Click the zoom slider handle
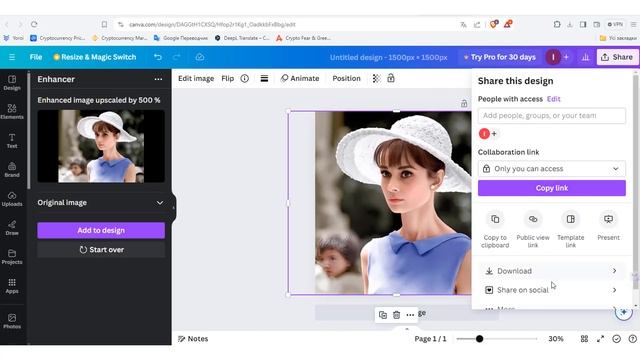The height and width of the screenshot is (360, 640). click(480, 339)
